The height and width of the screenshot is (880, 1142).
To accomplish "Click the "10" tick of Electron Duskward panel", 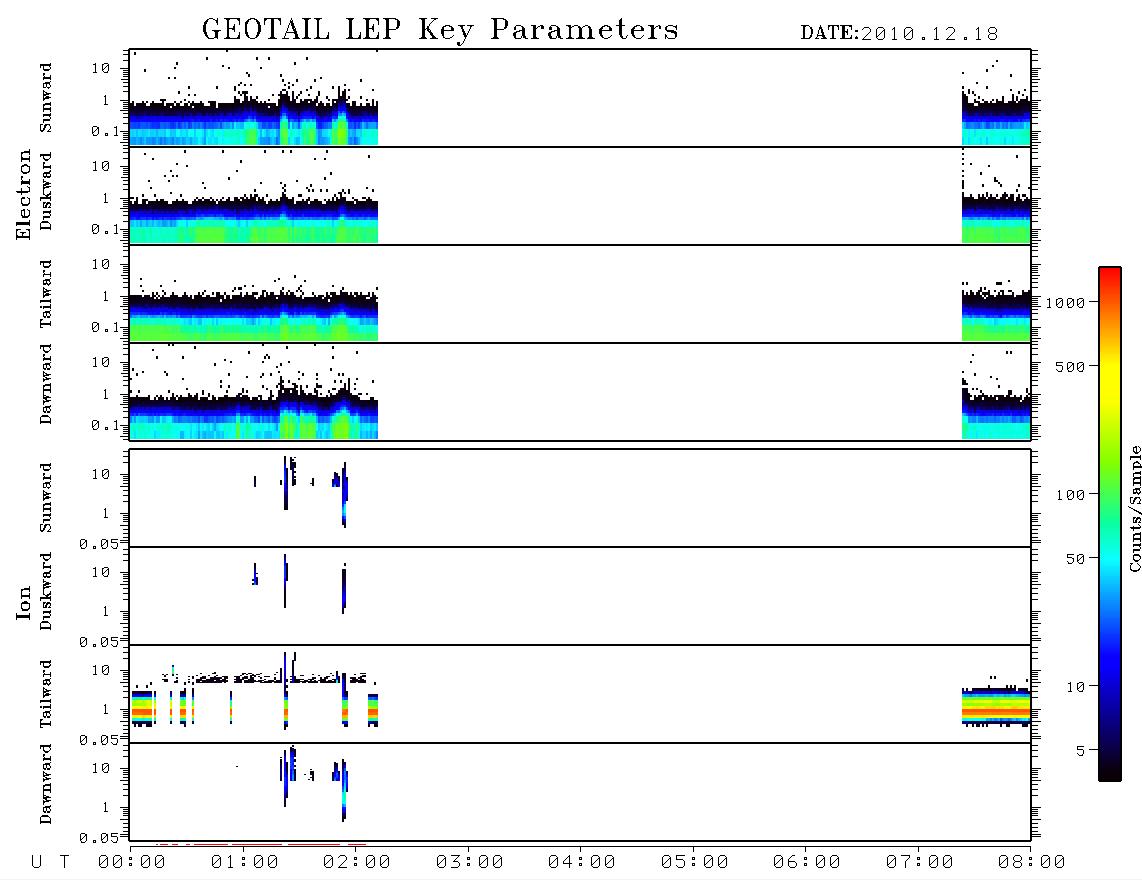I will pyautogui.click(x=101, y=166).
